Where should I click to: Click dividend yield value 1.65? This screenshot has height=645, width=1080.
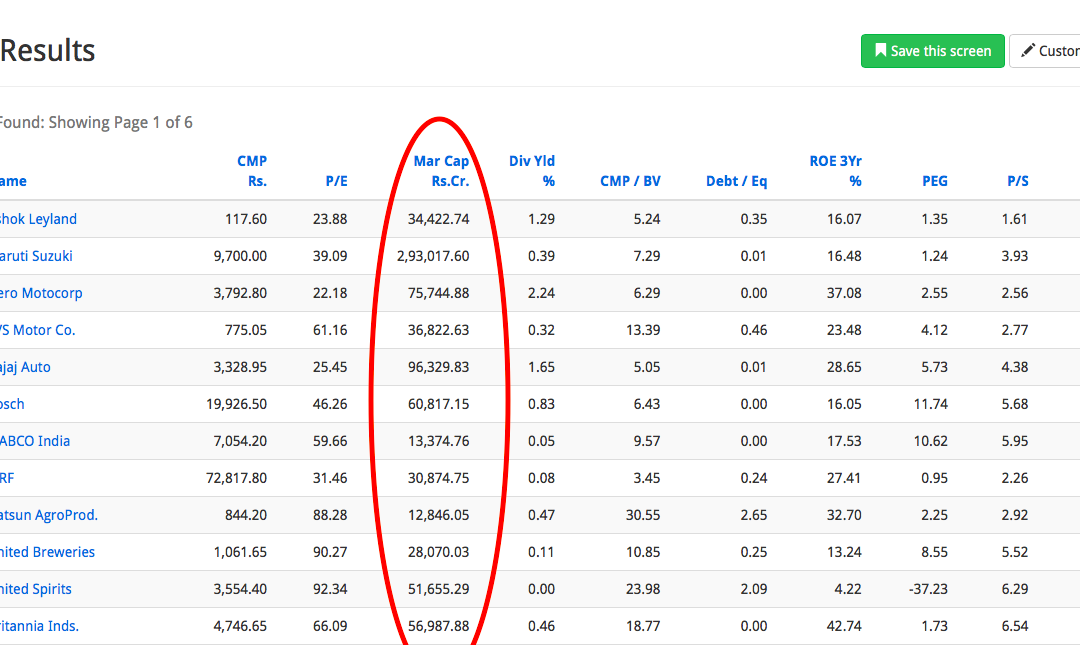(541, 367)
